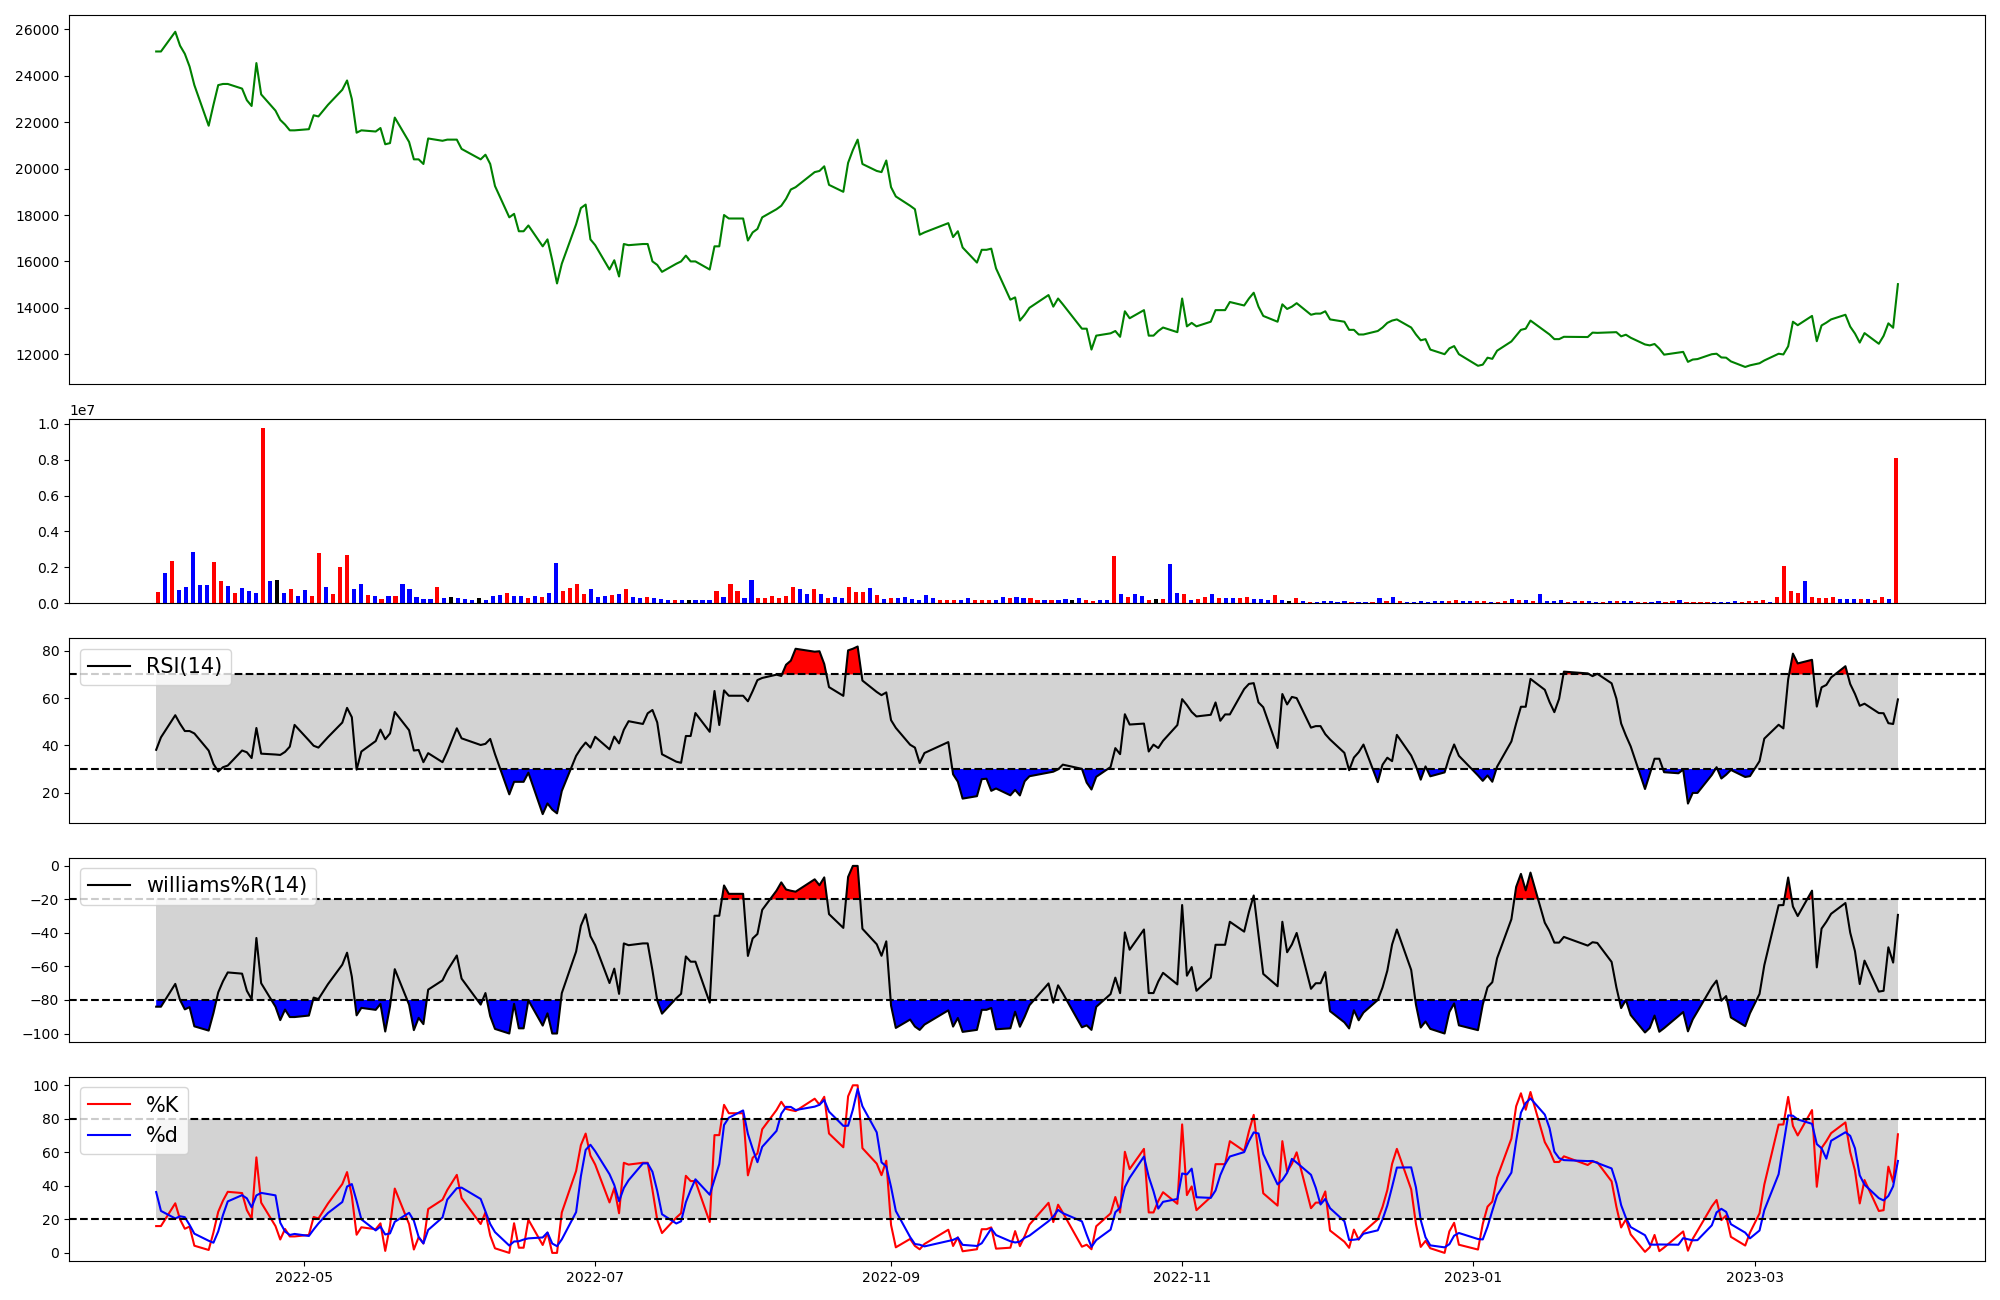Click the 0.4 tick on volume axis
The width and height of the screenshot is (2000, 1300).
coord(48,532)
